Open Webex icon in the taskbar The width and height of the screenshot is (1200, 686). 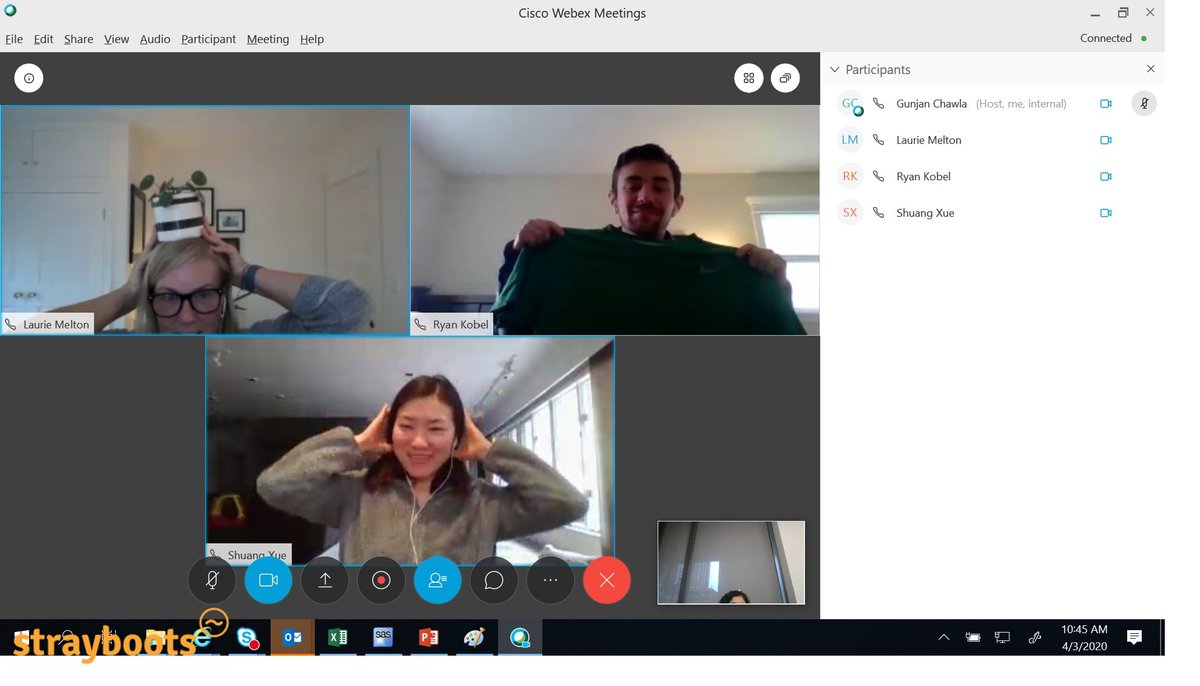point(520,637)
